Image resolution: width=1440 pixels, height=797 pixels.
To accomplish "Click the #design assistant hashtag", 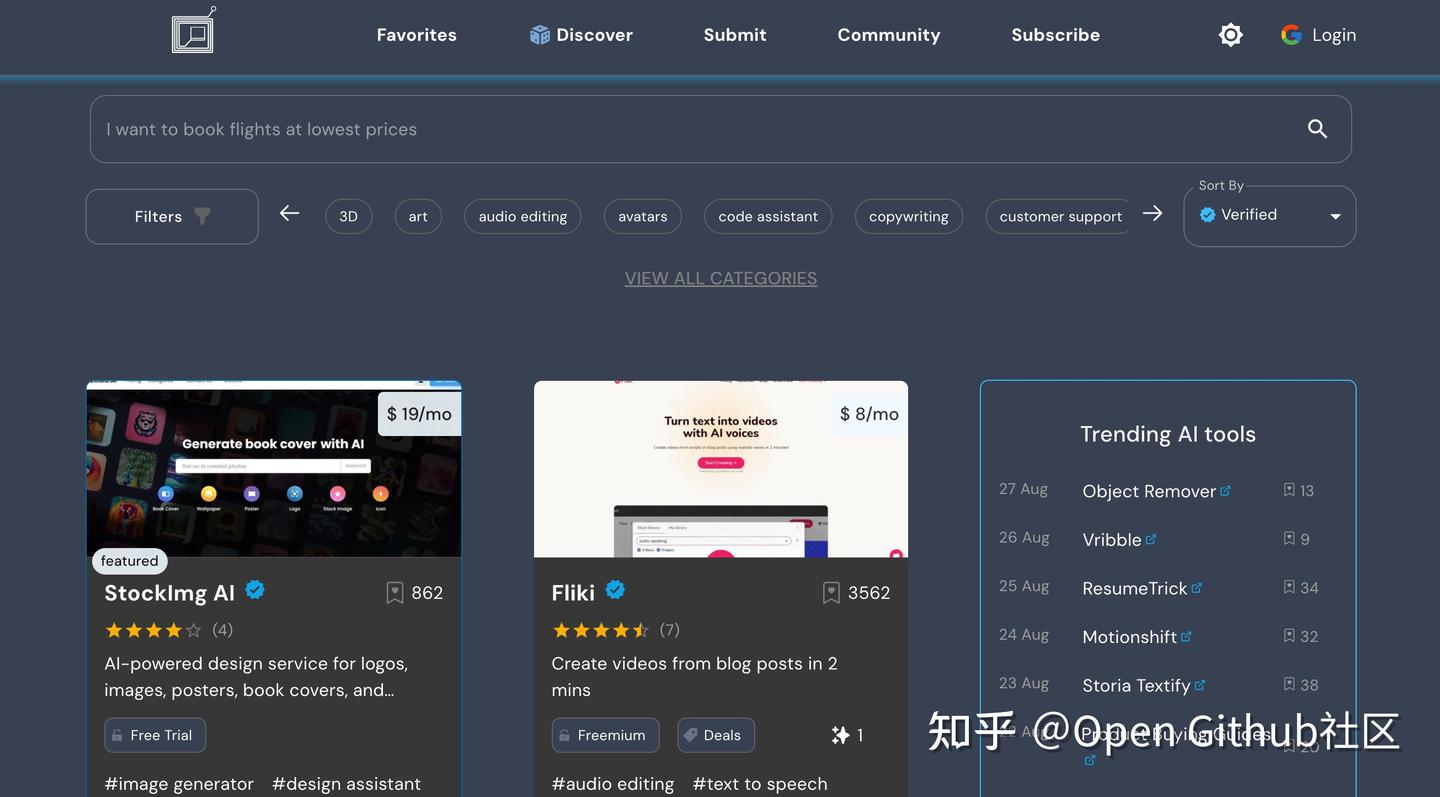I will point(346,784).
